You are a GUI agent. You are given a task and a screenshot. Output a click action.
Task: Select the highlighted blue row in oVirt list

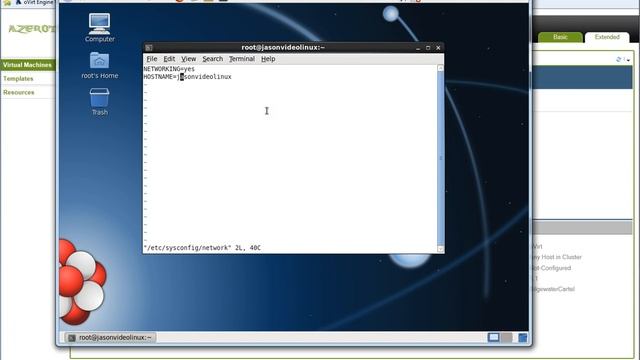point(583,78)
